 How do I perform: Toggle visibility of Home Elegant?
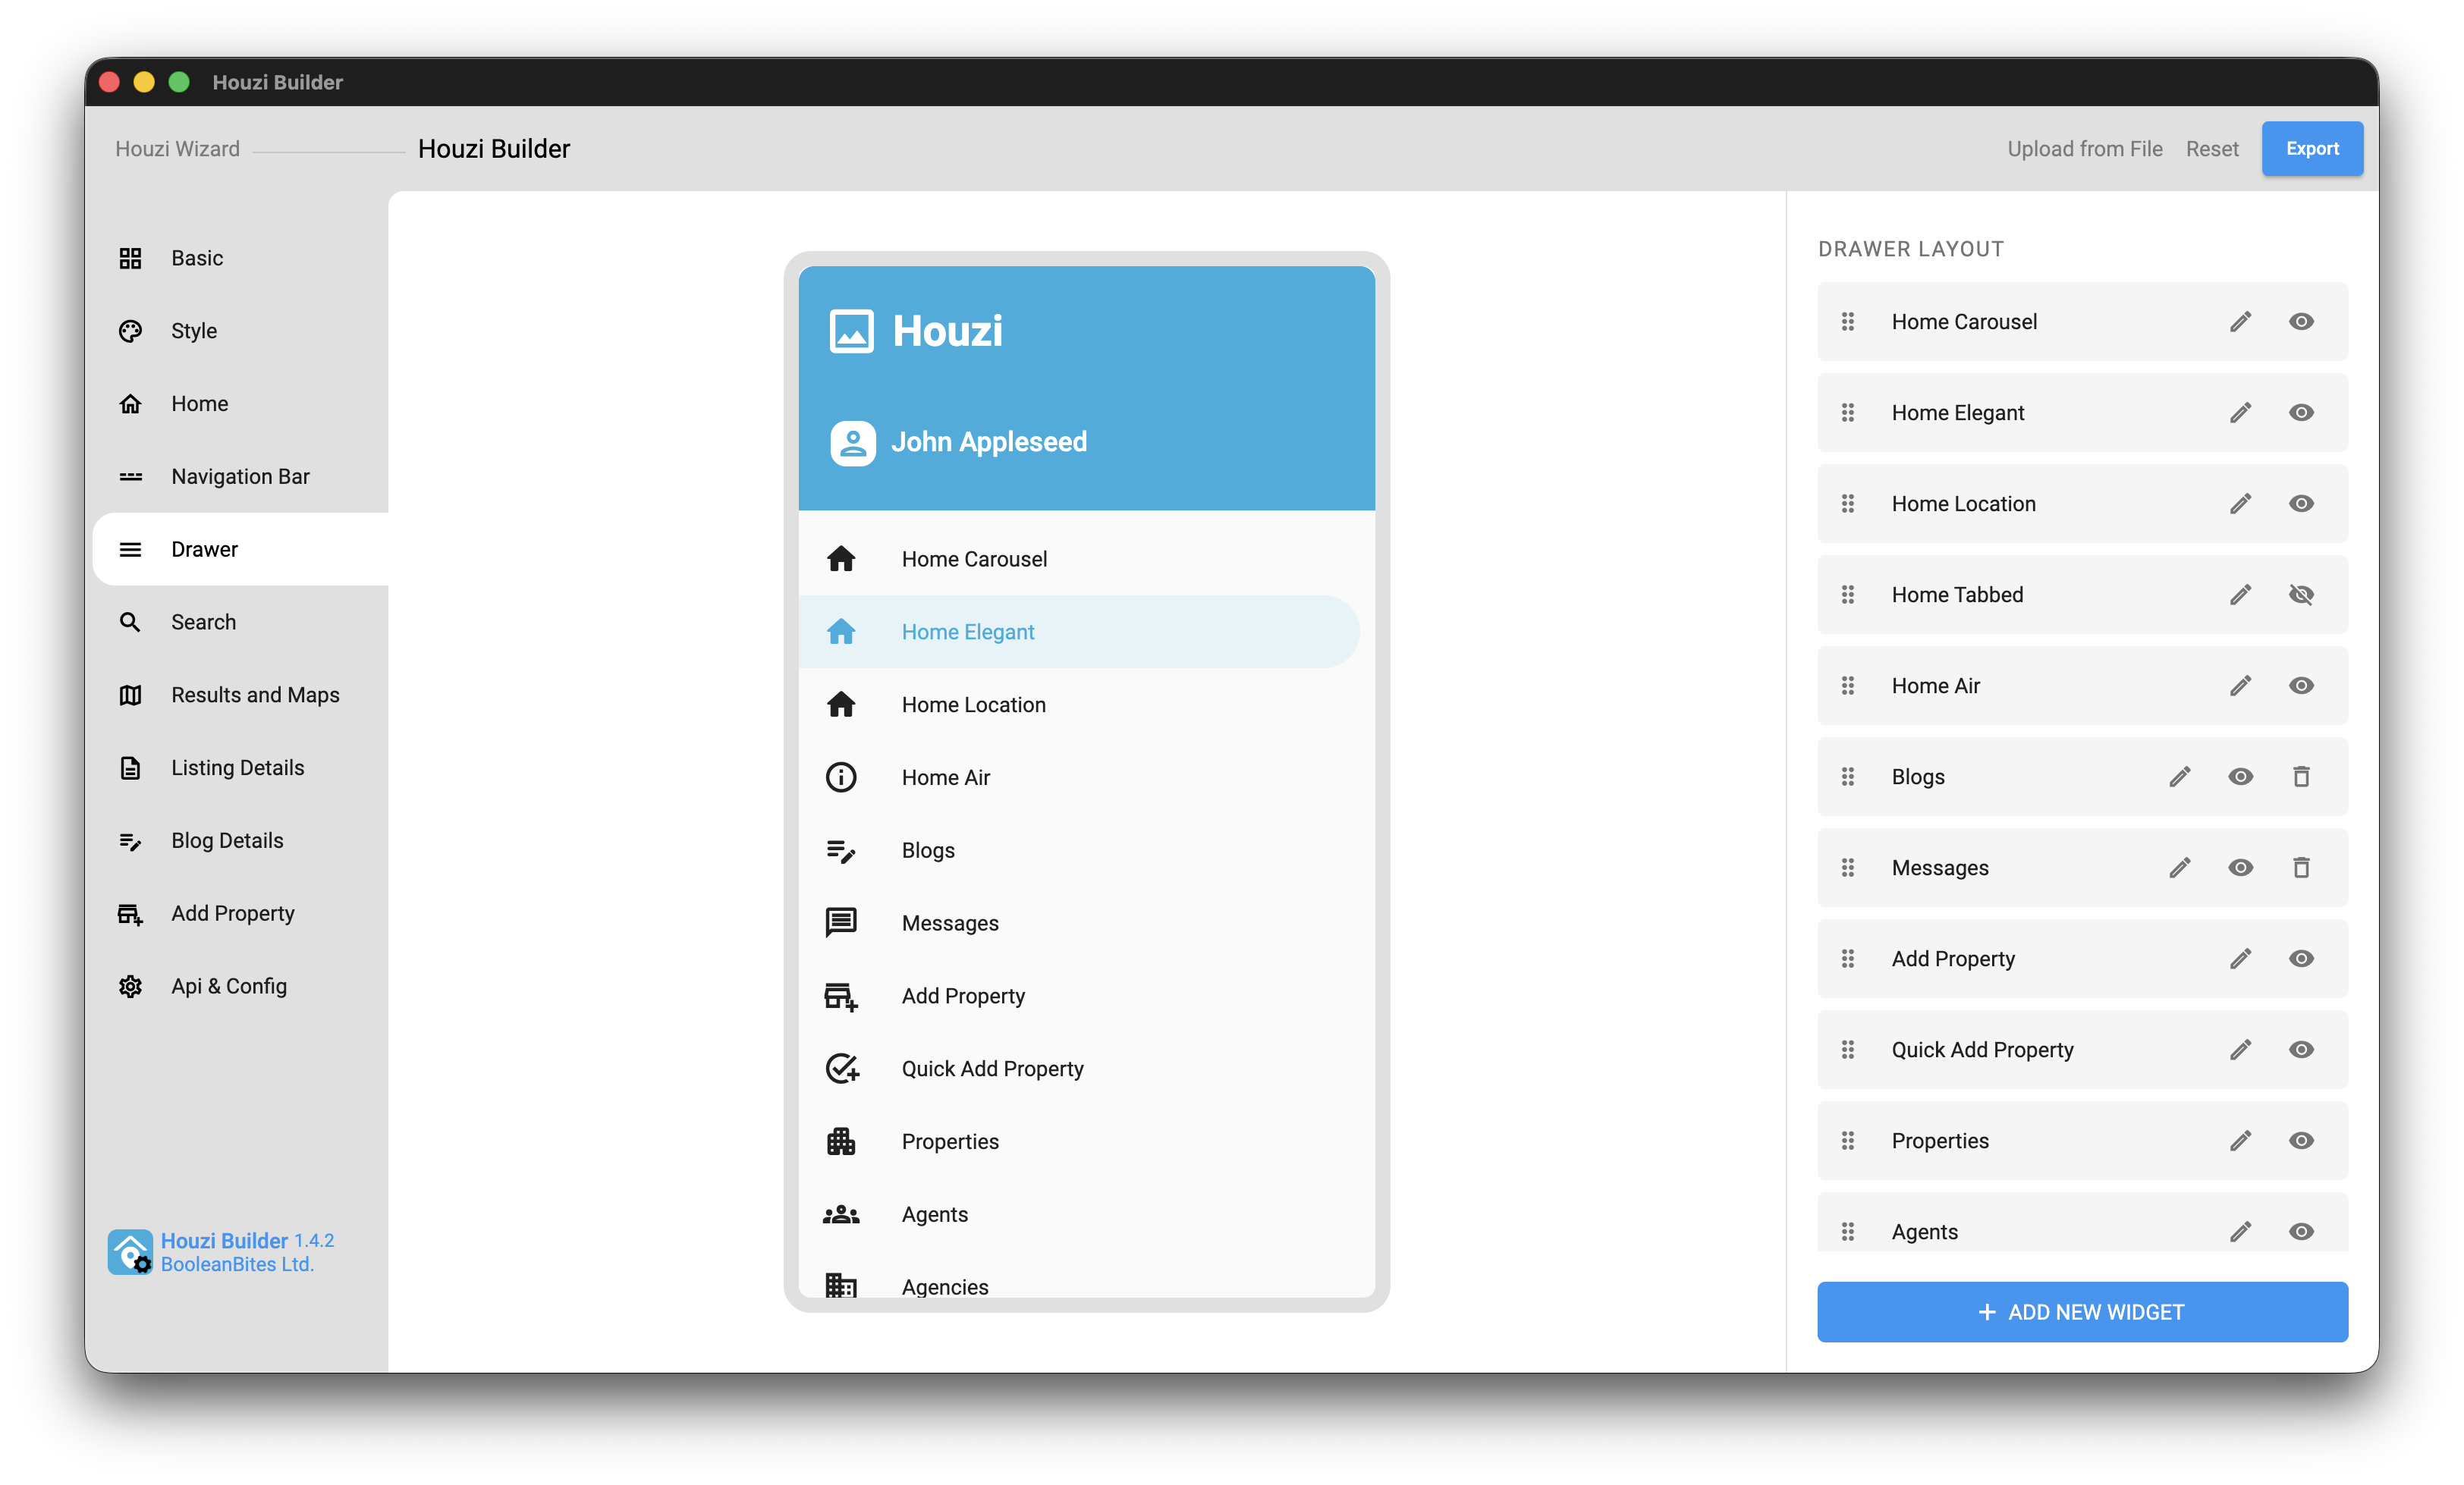coord(2301,412)
